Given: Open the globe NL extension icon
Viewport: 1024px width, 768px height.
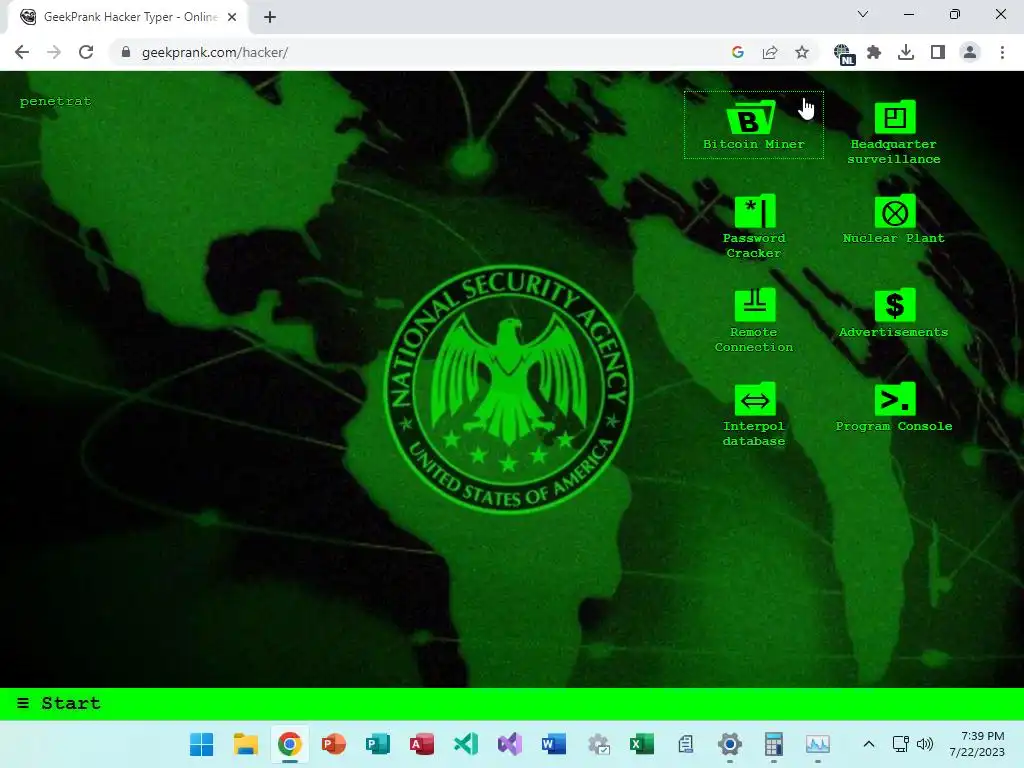Looking at the screenshot, I should 844,54.
